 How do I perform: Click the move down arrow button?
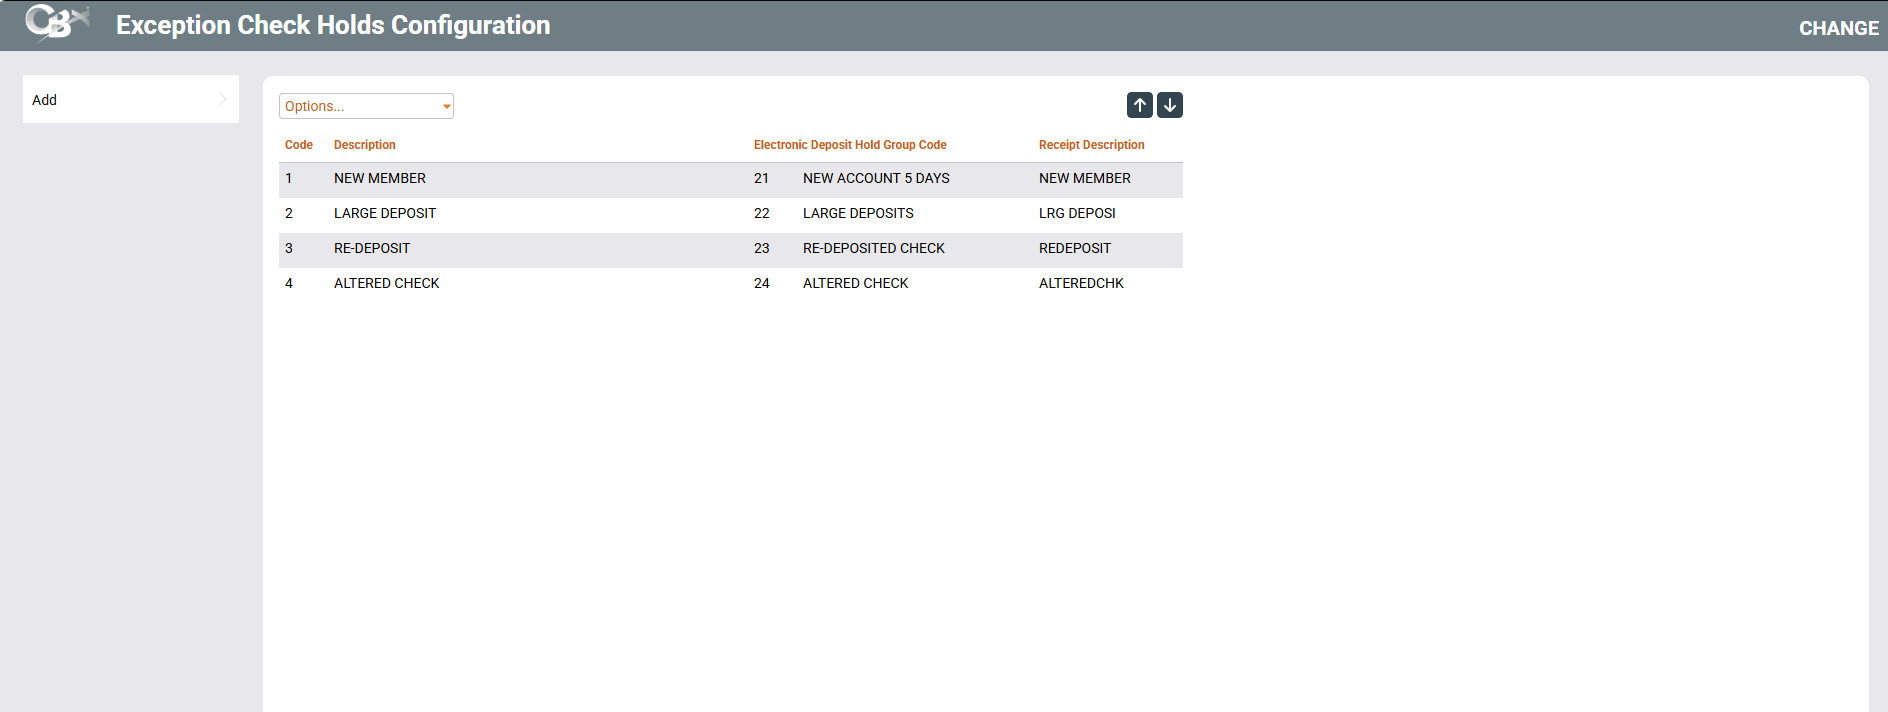pos(1170,105)
